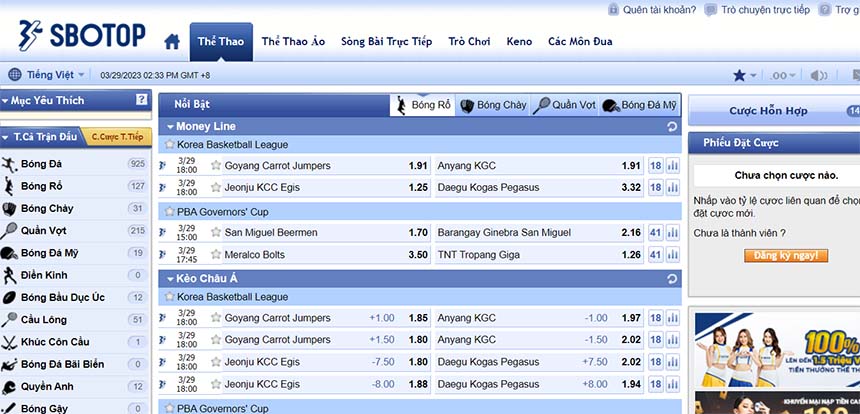Click Bóng Đá soccer icon in sidebar
Viewport: 860px width, 414px height.
click(x=9, y=164)
